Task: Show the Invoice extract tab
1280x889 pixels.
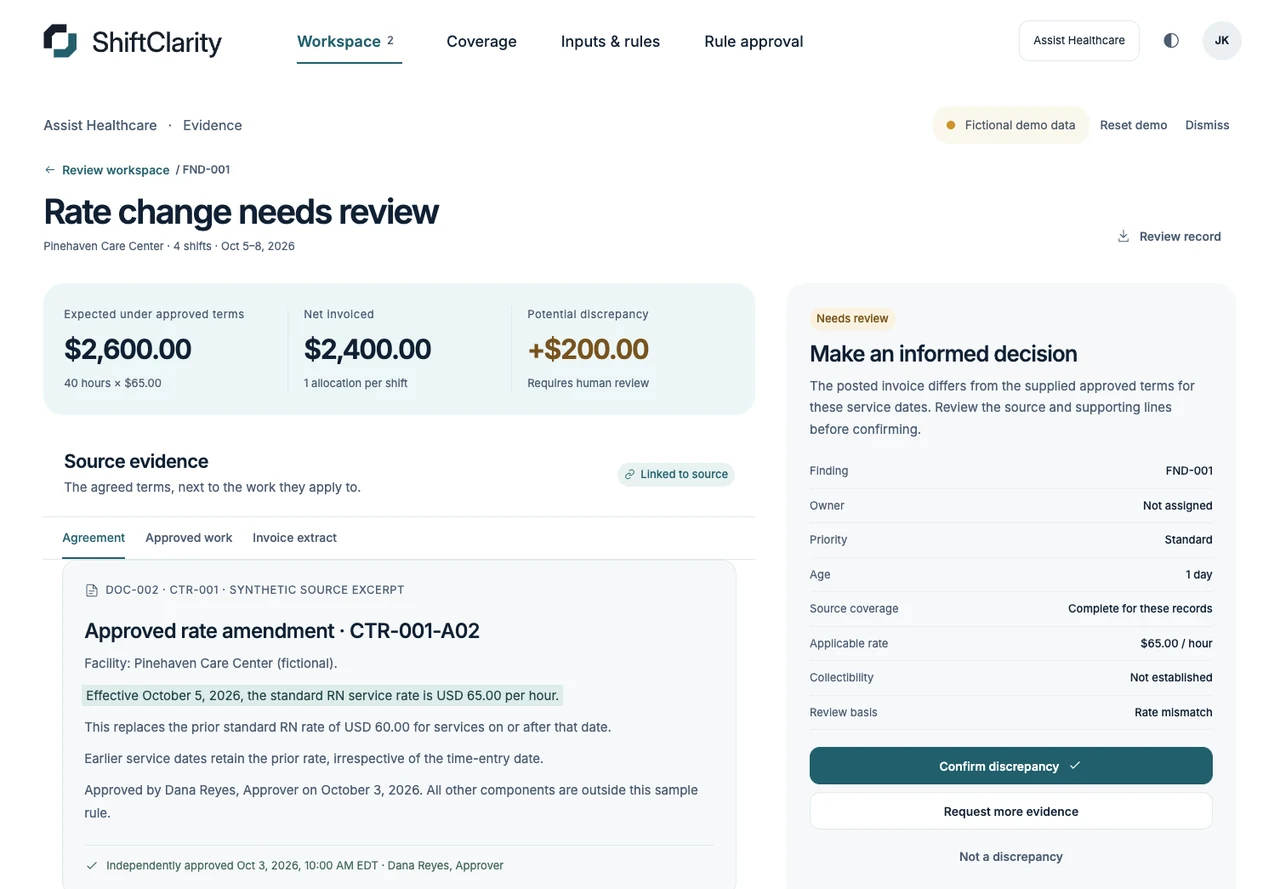Action: [295, 538]
